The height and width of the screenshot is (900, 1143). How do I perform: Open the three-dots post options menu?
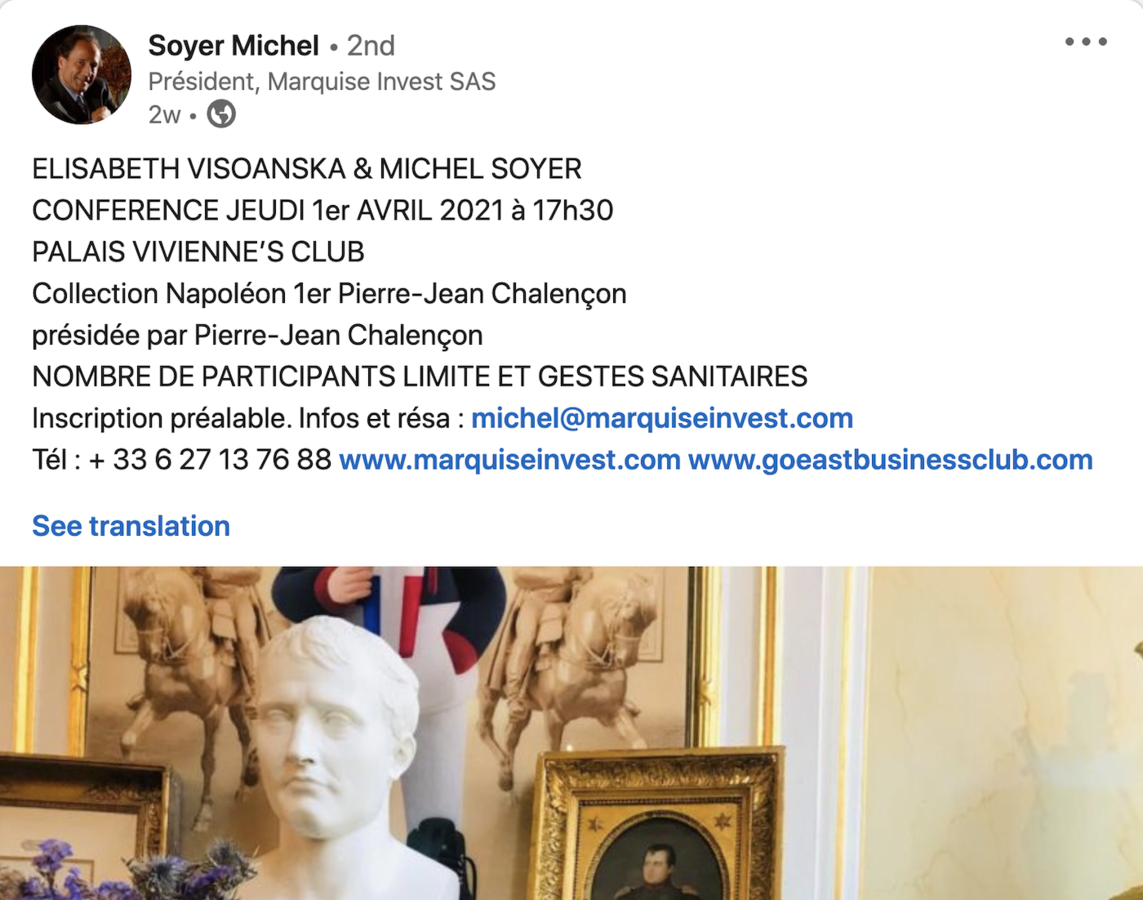pos(1085,42)
